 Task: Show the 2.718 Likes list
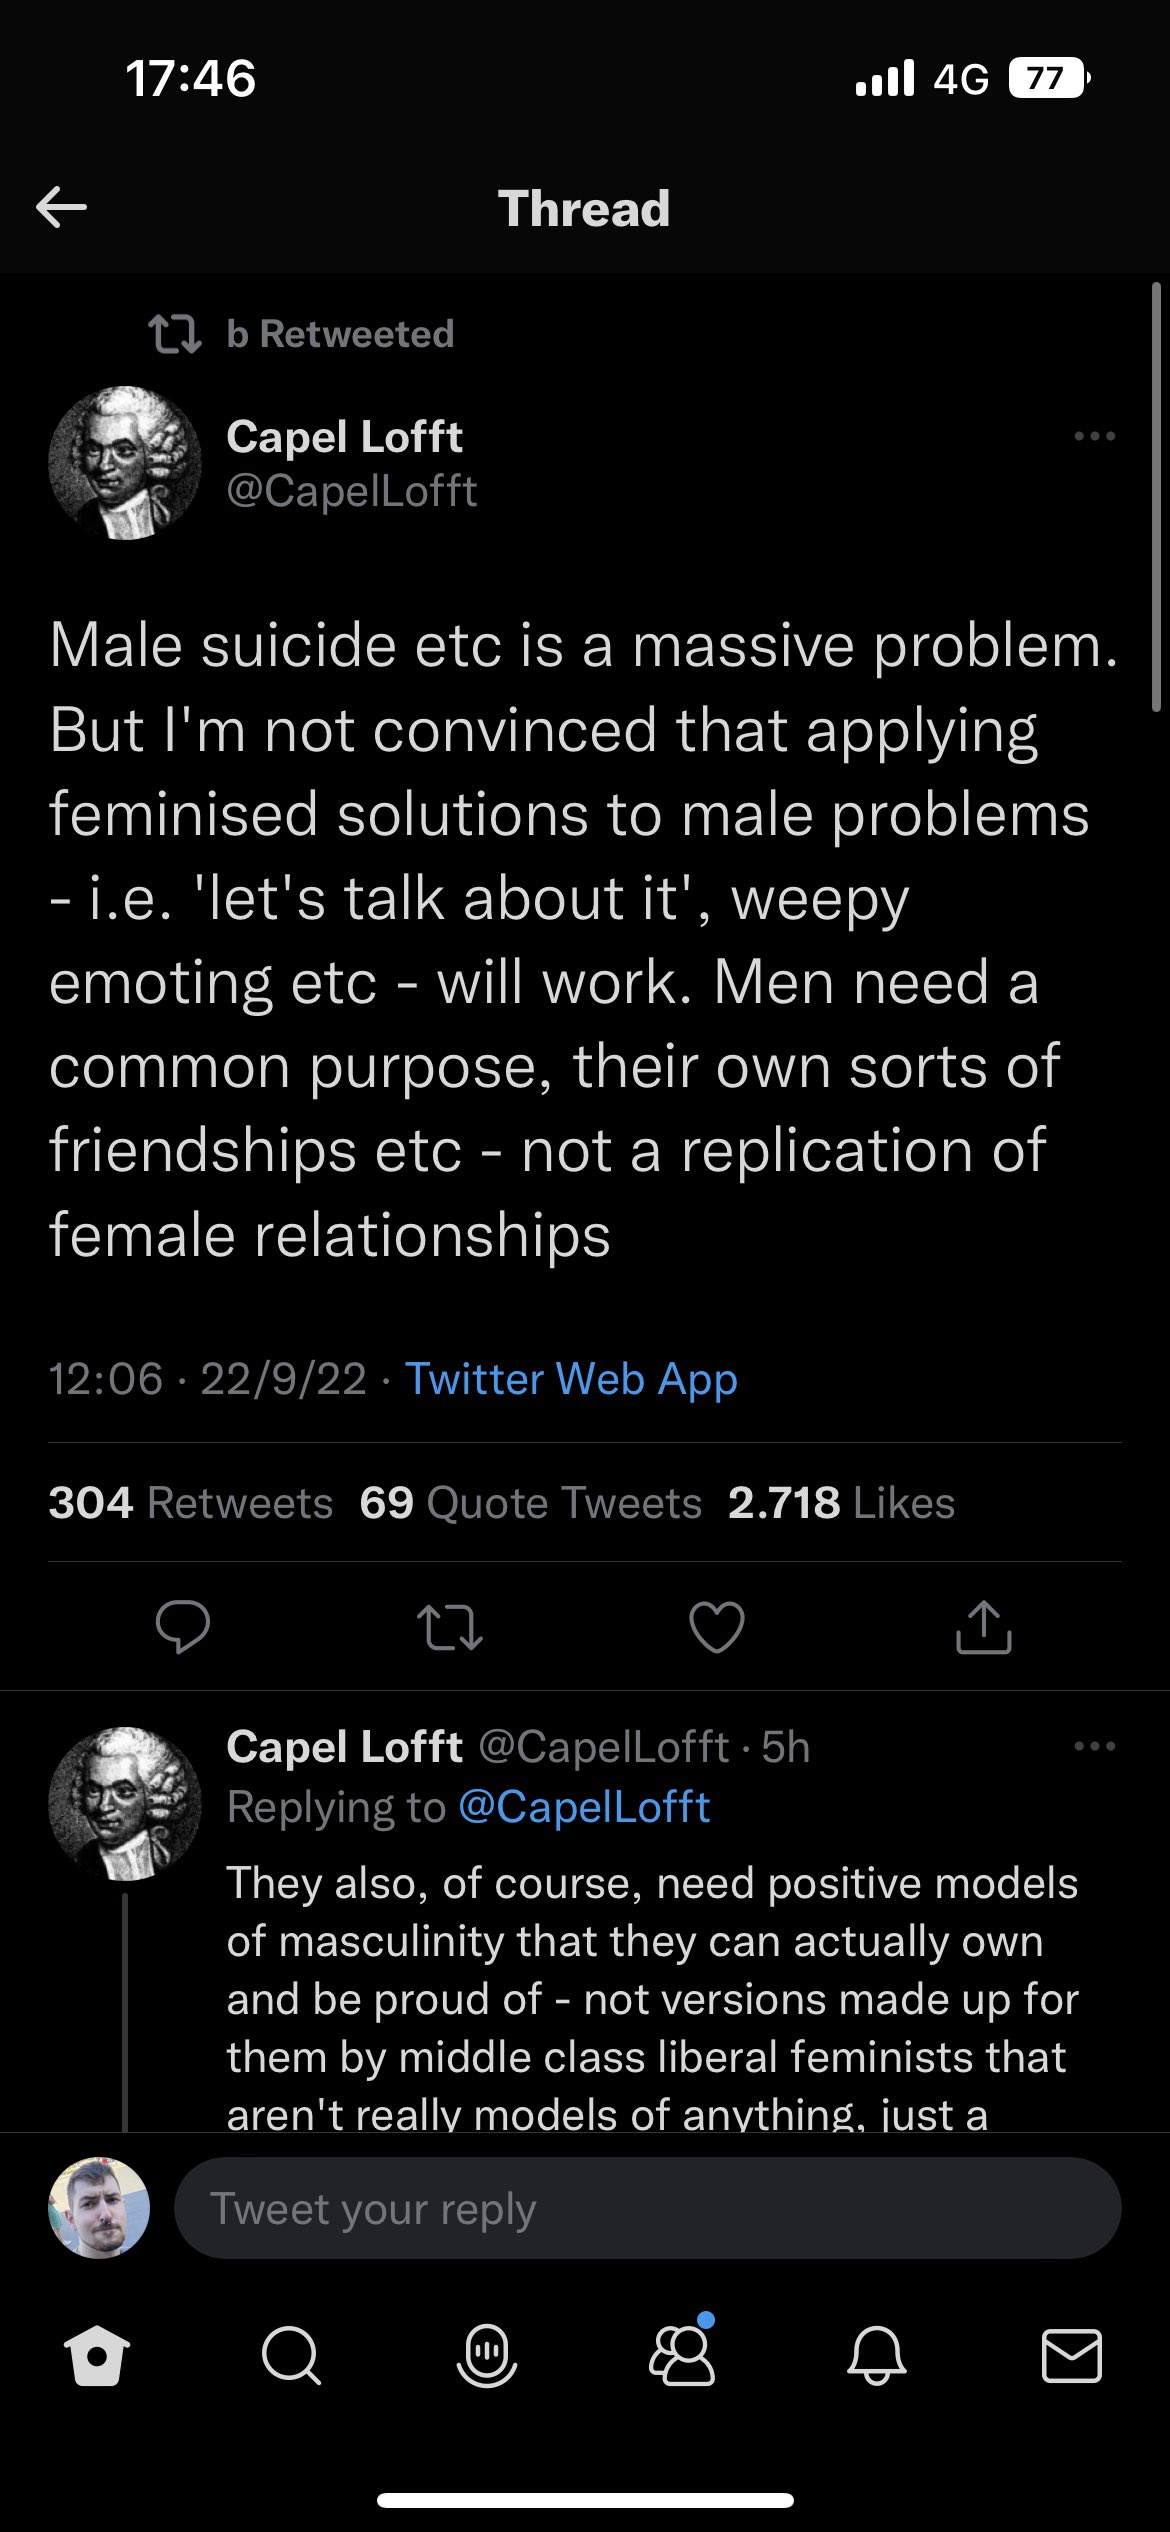coord(841,1503)
